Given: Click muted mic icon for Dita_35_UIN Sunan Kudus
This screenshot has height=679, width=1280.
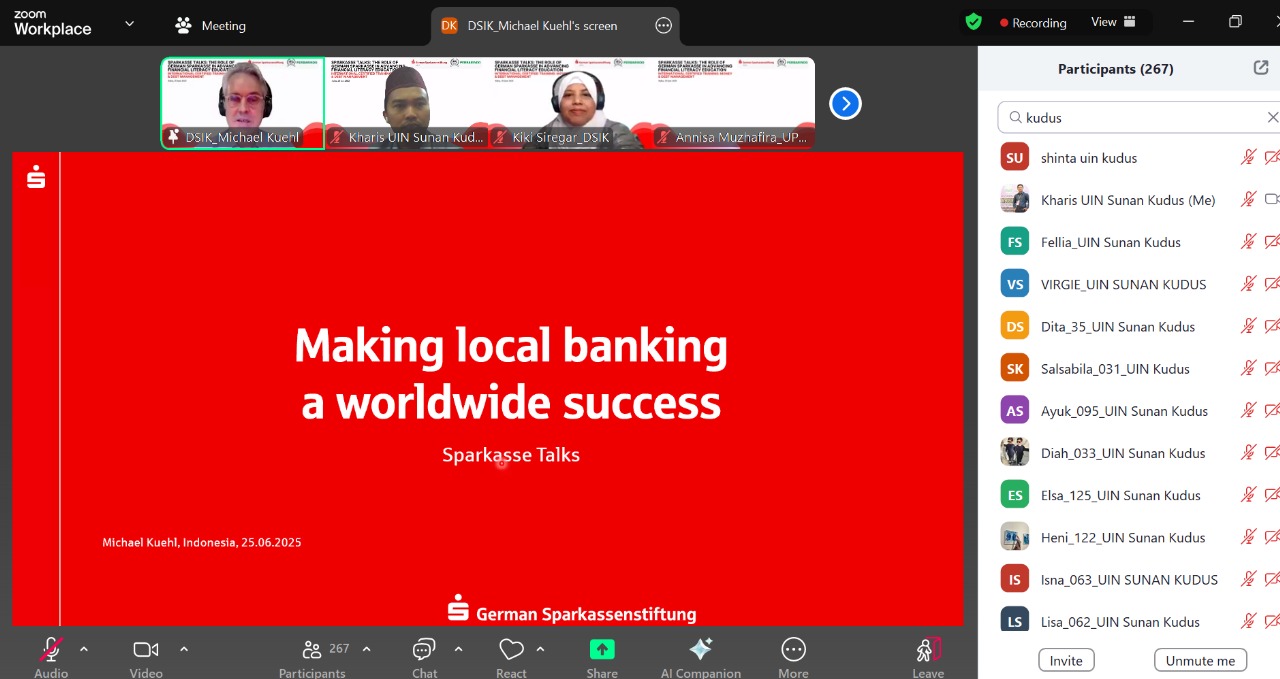Looking at the screenshot, I should (x=1248, y=326).
